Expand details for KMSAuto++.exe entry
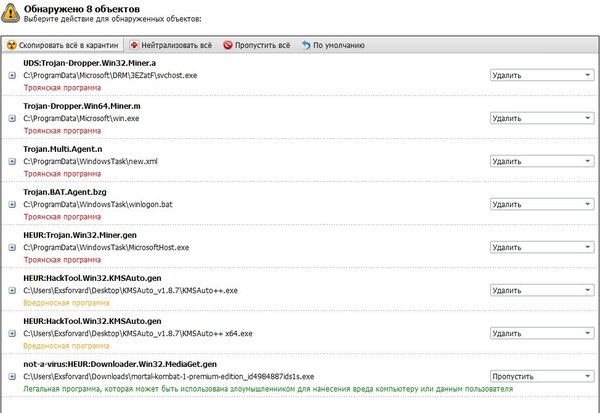The image size is (600, 413). 12,291
